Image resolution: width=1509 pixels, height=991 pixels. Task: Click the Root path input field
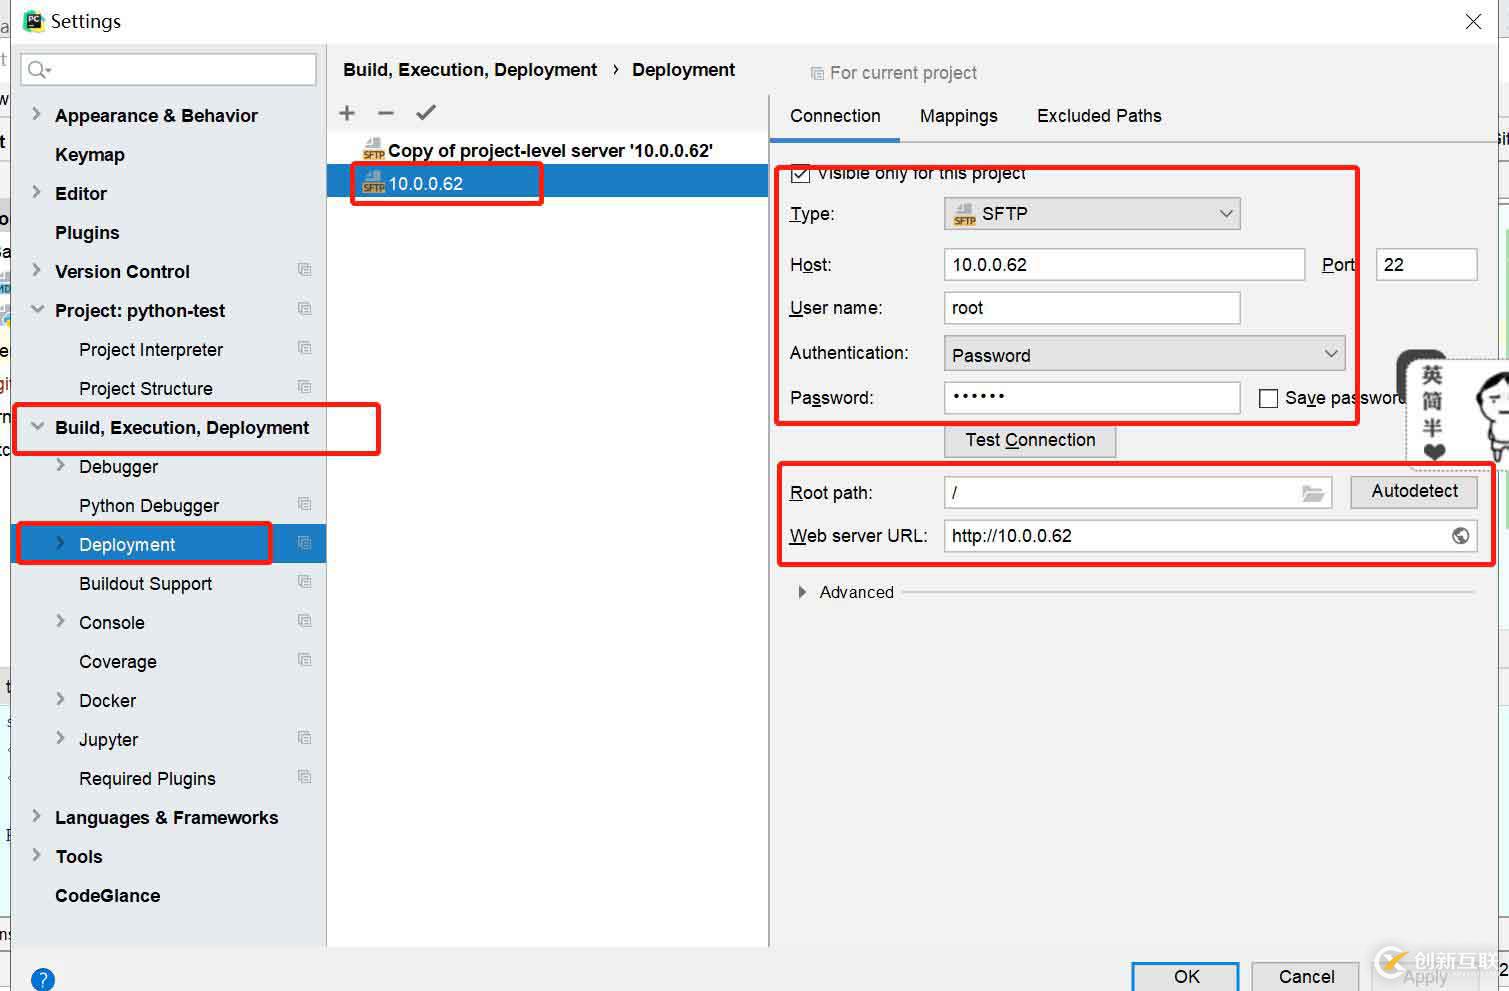[1138, 492]
